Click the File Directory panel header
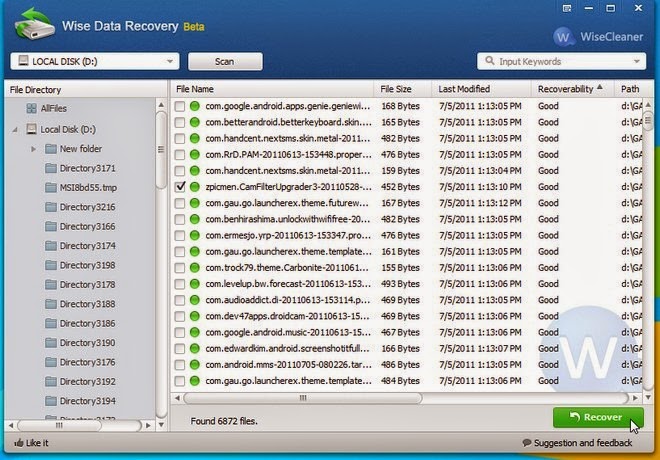The image size is (660, 460). (86, 90)
